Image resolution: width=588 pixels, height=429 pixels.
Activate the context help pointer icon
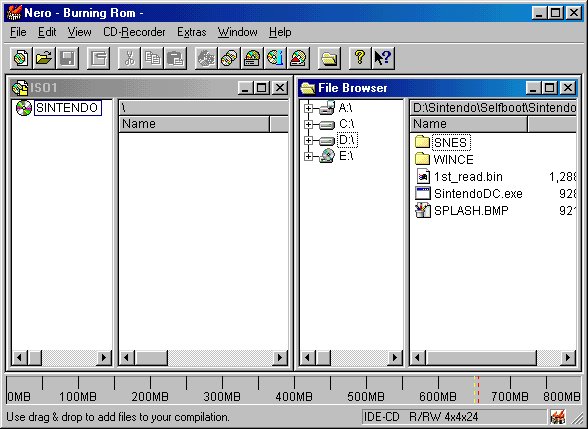(x=383, y=58)
